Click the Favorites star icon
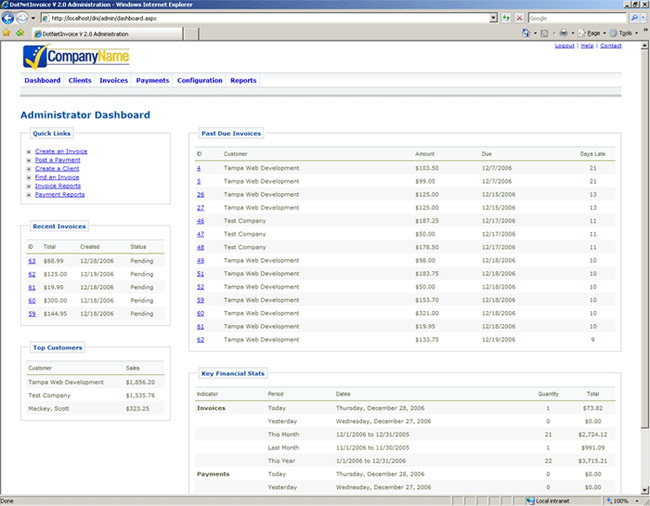 tap(7, 33)
